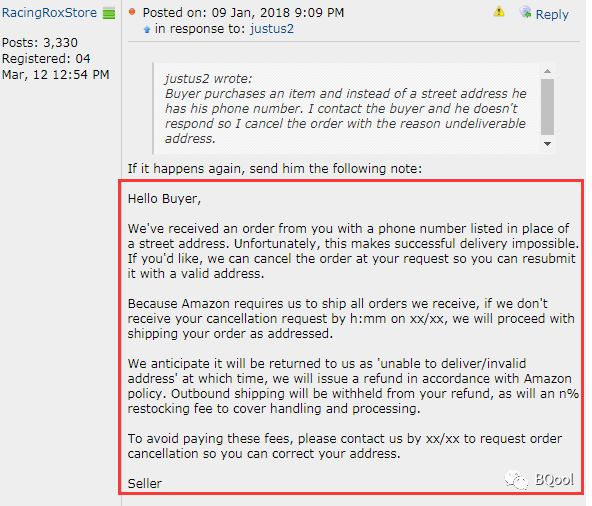Click the Reply link

(552, 14)
